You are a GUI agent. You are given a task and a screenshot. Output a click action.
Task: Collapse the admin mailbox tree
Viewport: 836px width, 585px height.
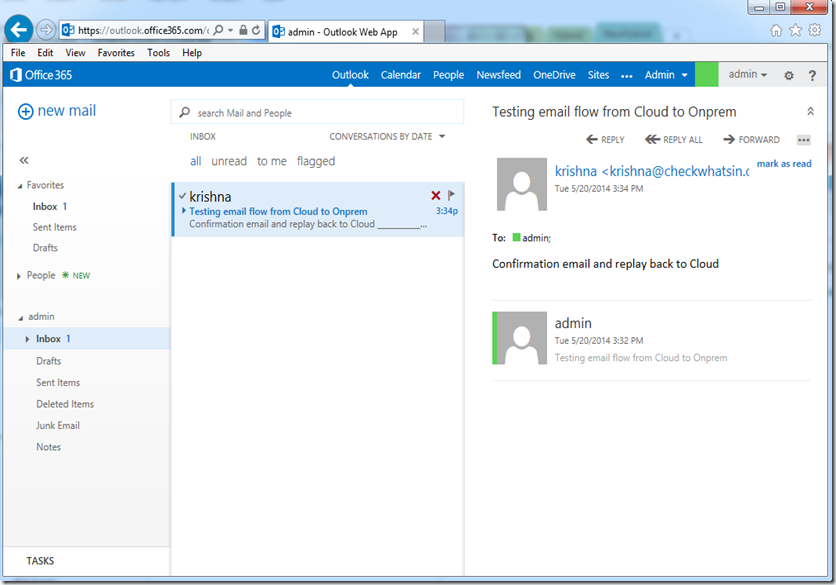[x=21, y=318]
